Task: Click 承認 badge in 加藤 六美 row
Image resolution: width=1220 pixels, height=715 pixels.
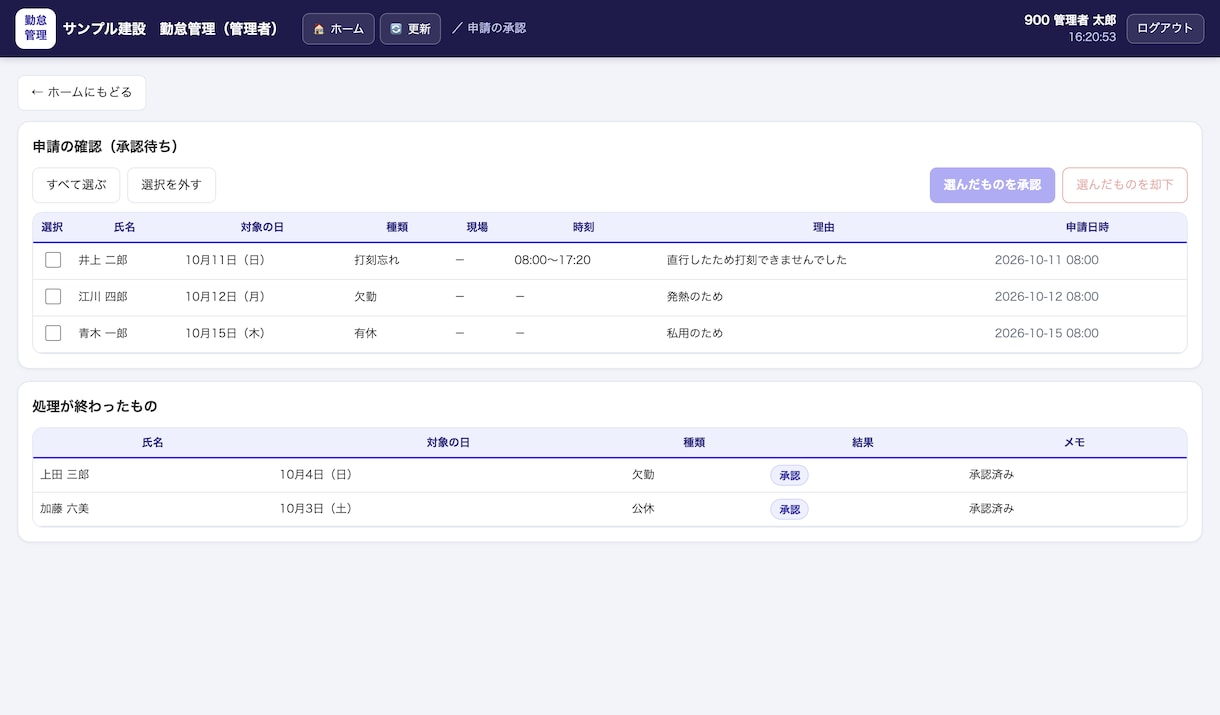Action: pyautogui.click(x=789, y=510)
